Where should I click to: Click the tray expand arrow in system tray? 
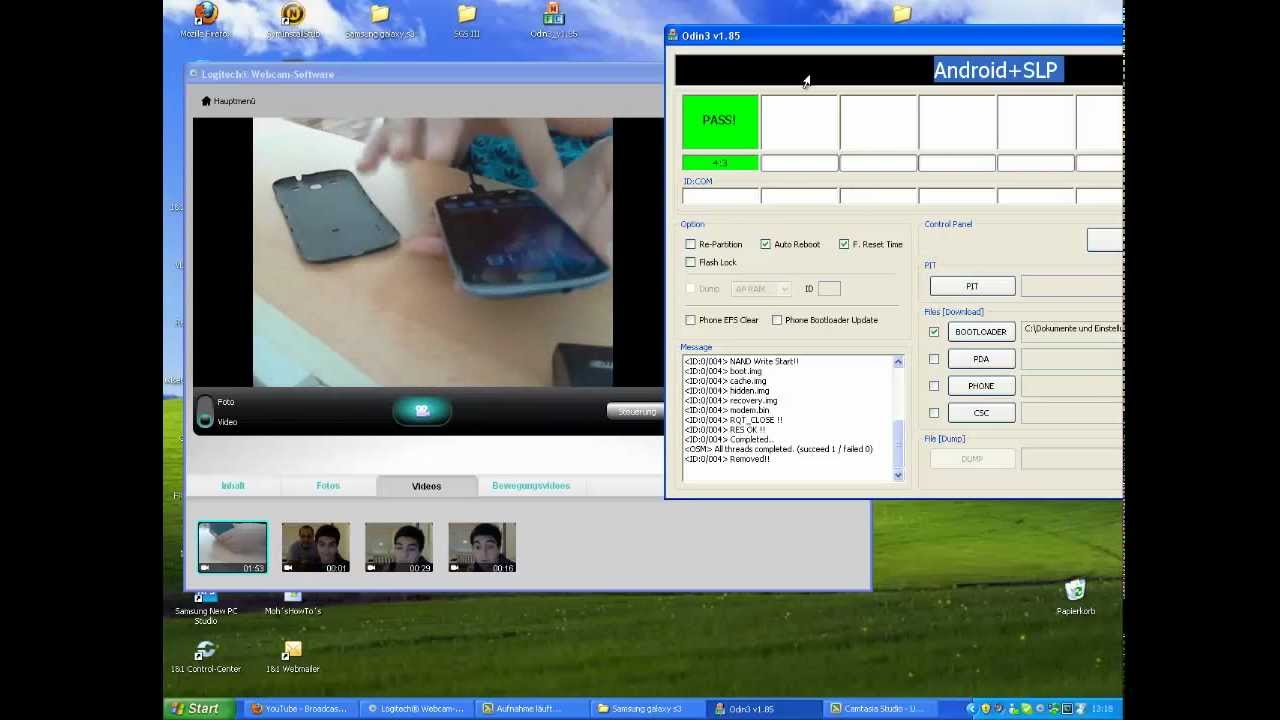(971, 709)
